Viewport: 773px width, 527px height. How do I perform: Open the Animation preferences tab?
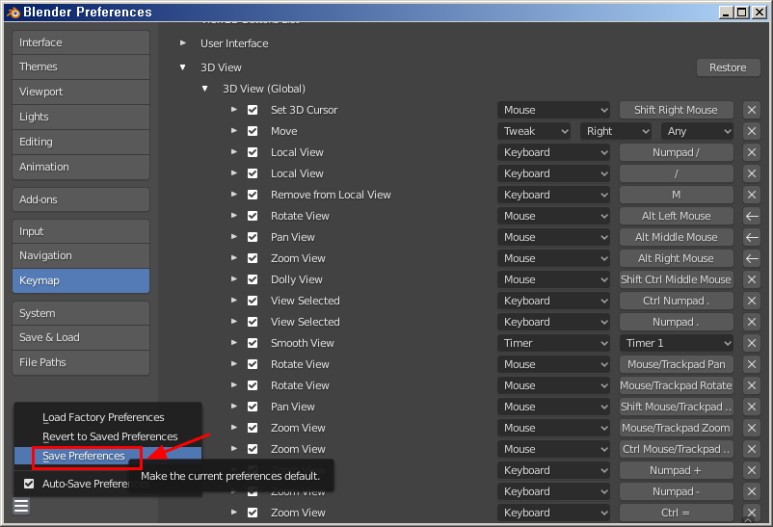coord(81,167)
